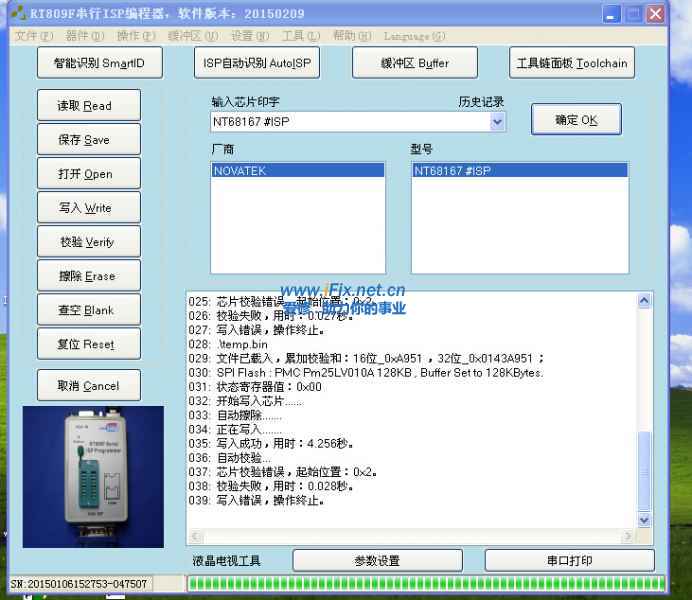
Task: Click the Verify button
Action: pos(88,242)
